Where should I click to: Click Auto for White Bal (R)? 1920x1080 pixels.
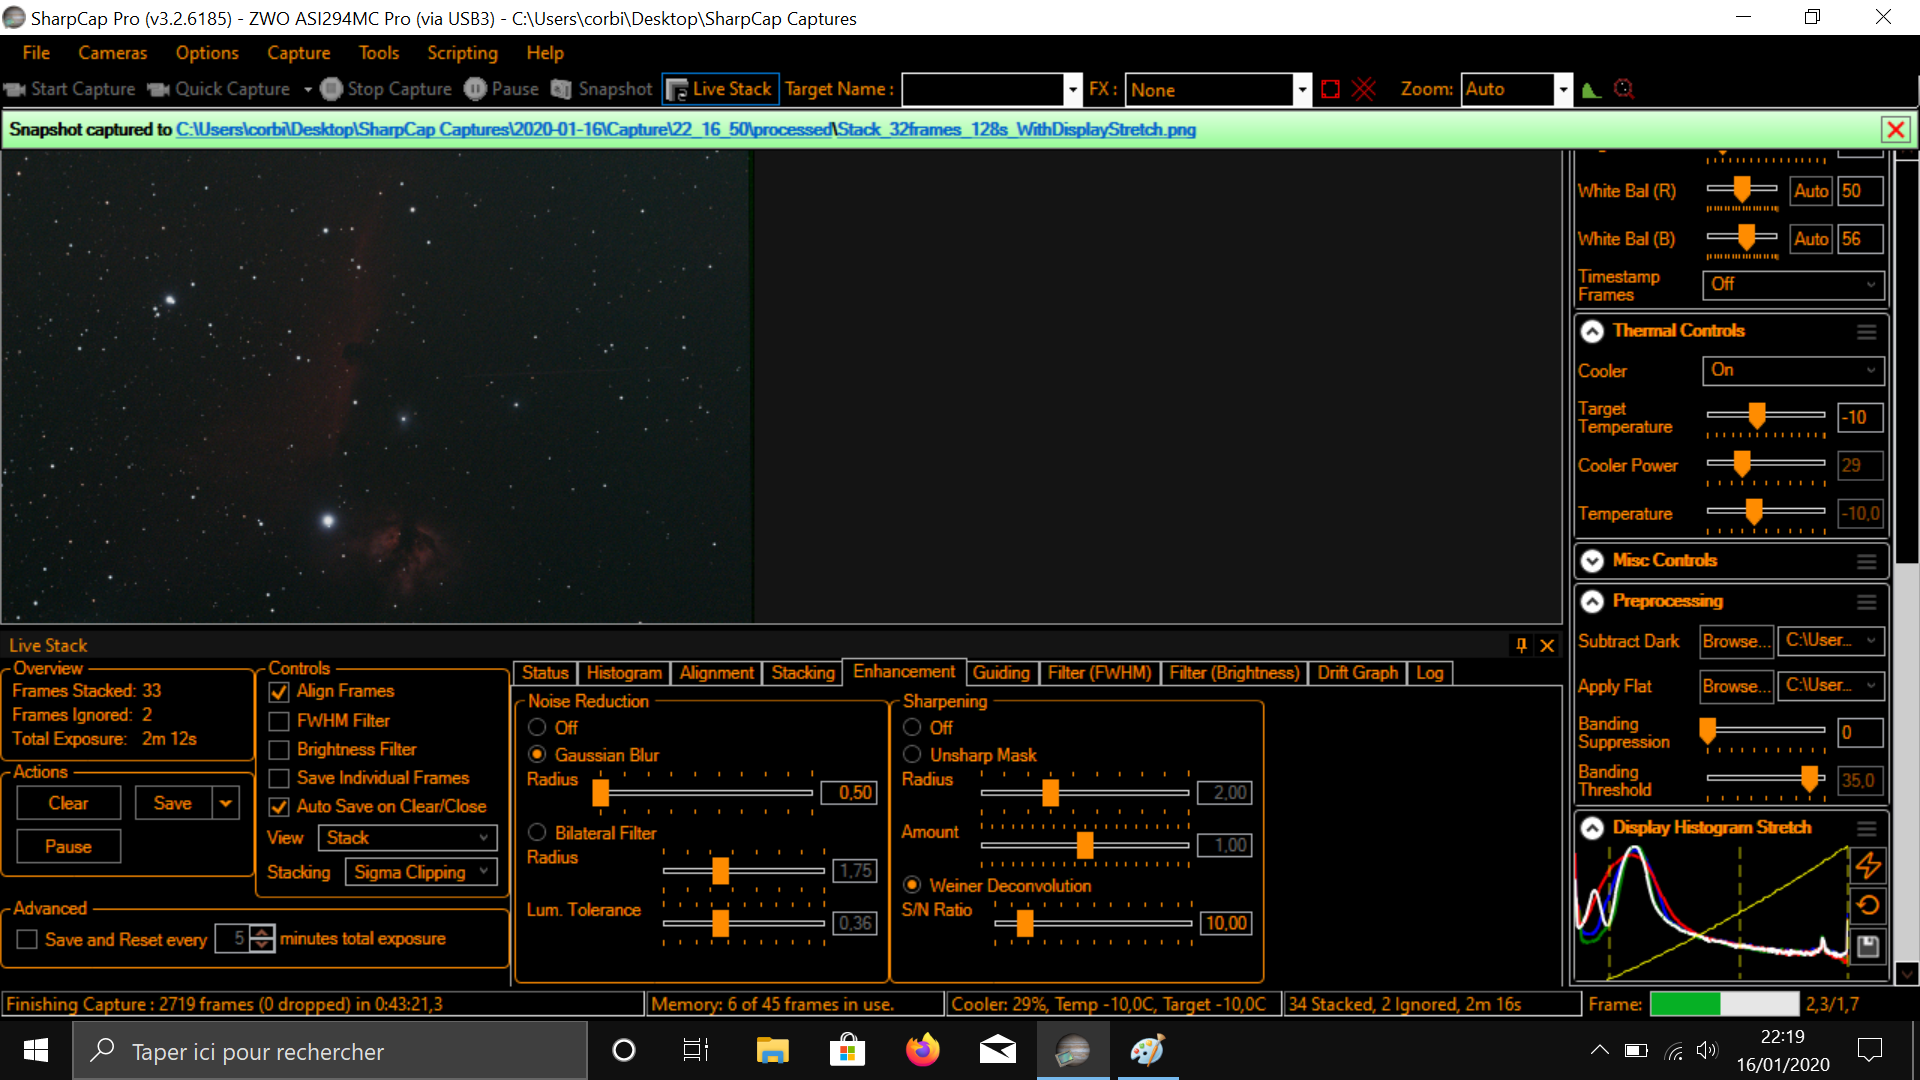1811,191
